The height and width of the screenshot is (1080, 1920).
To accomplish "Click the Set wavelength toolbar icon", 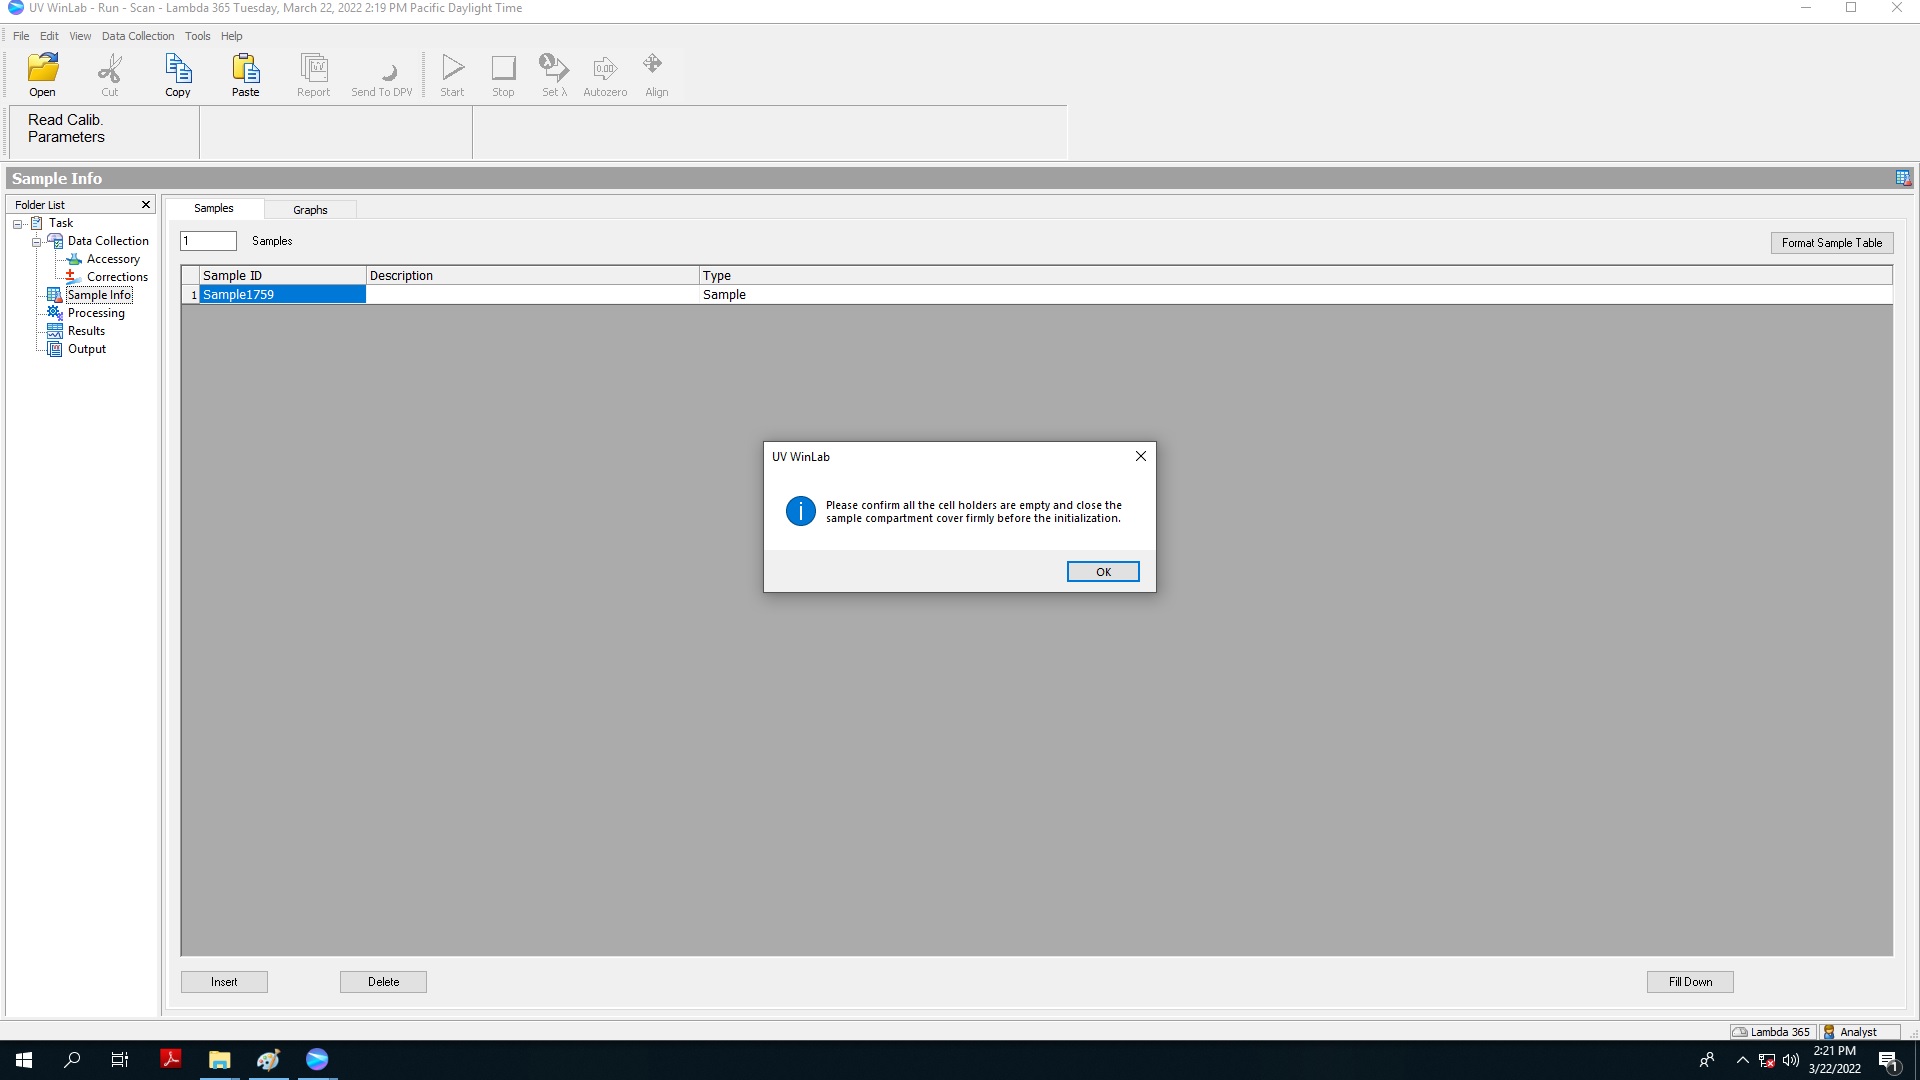I will click(554, 75).
